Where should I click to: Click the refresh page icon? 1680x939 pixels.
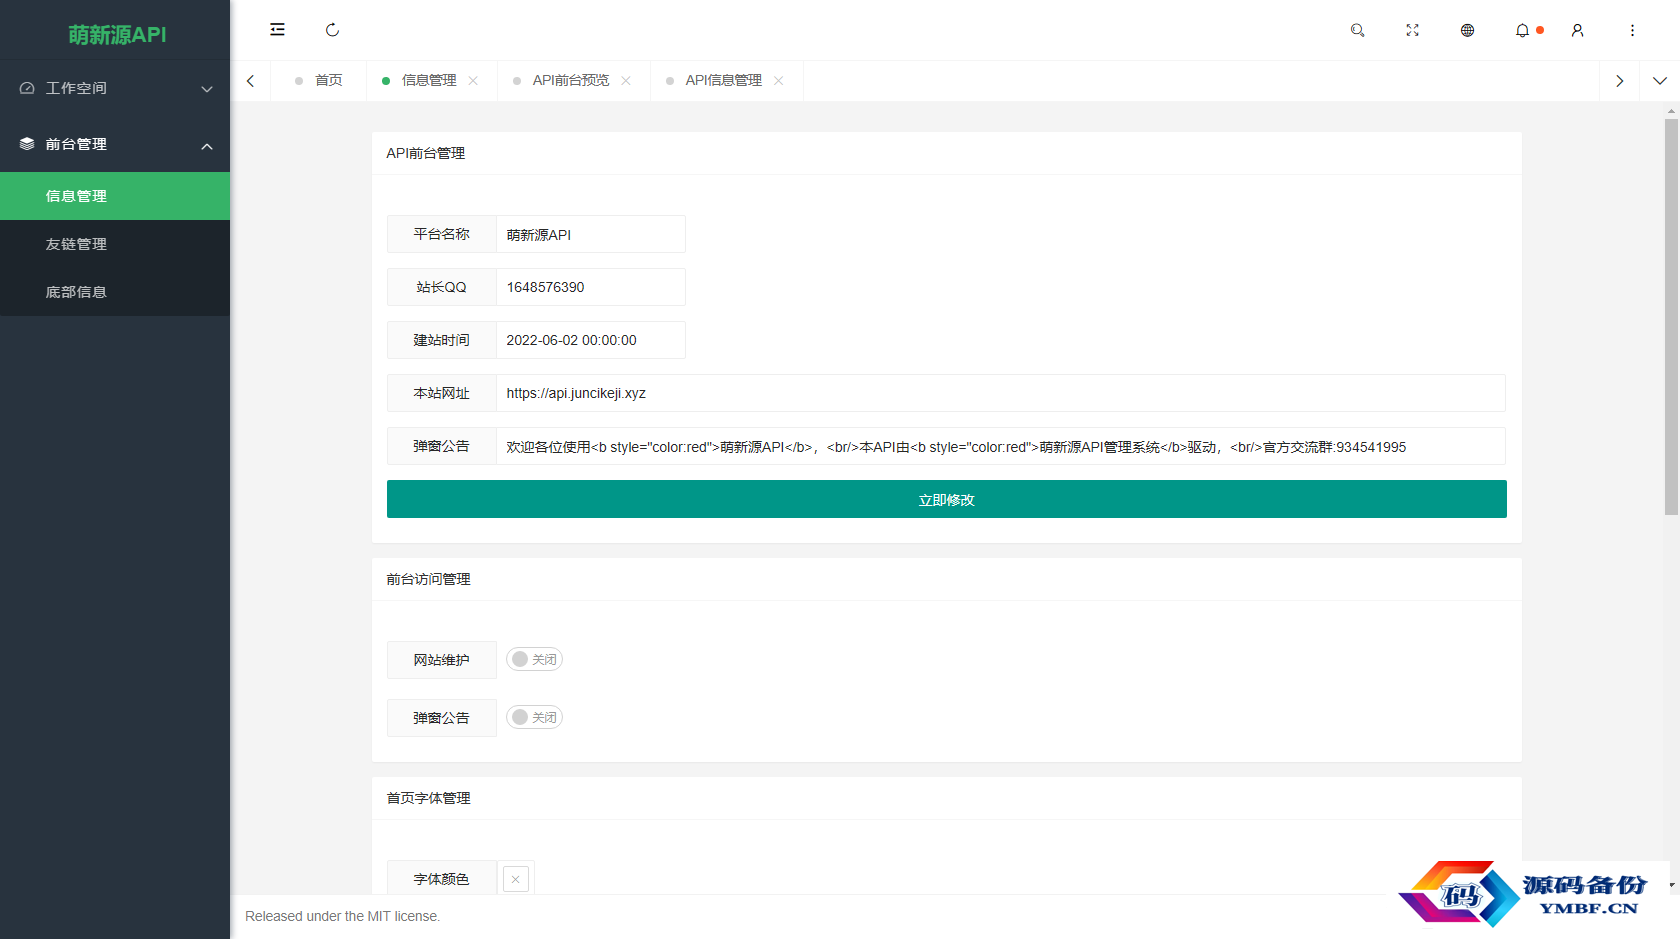(332, 30)
